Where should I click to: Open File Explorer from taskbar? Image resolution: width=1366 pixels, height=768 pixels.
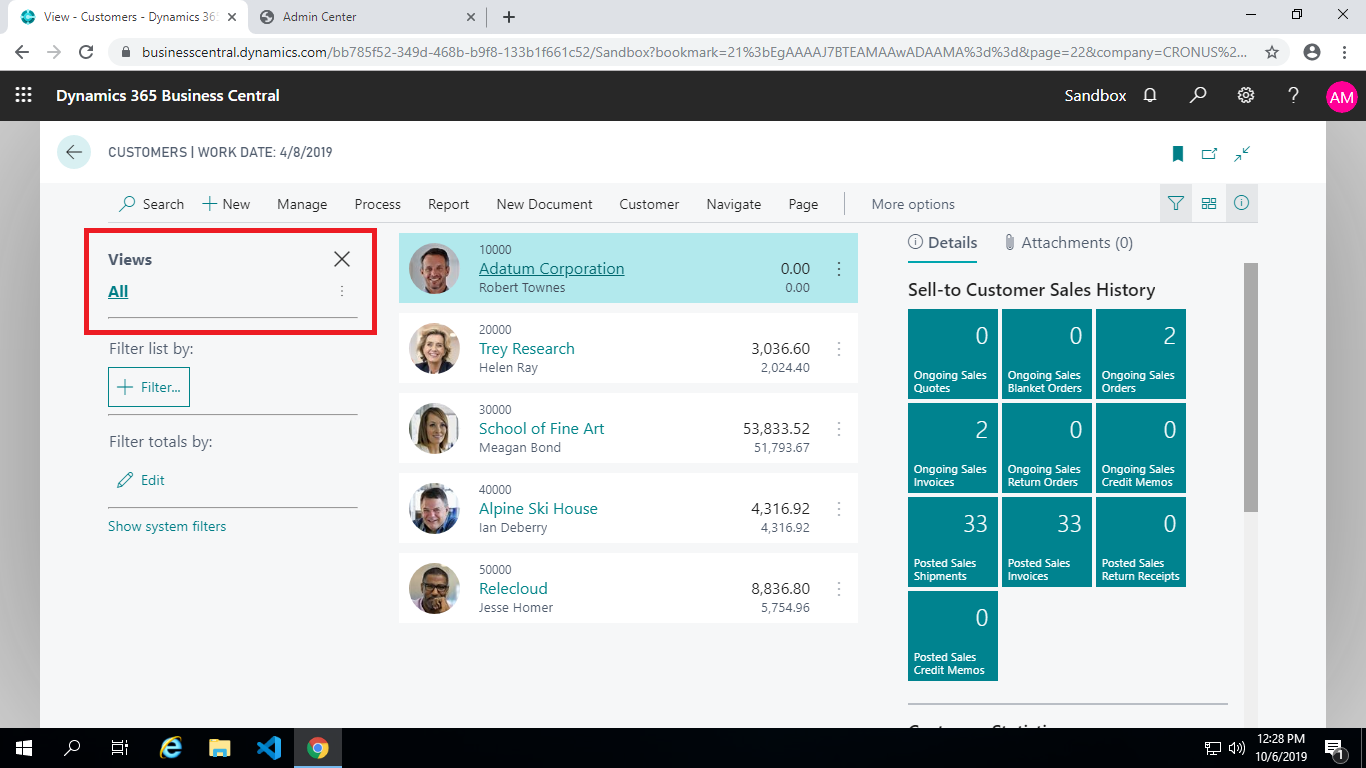(x=220, y=747)
